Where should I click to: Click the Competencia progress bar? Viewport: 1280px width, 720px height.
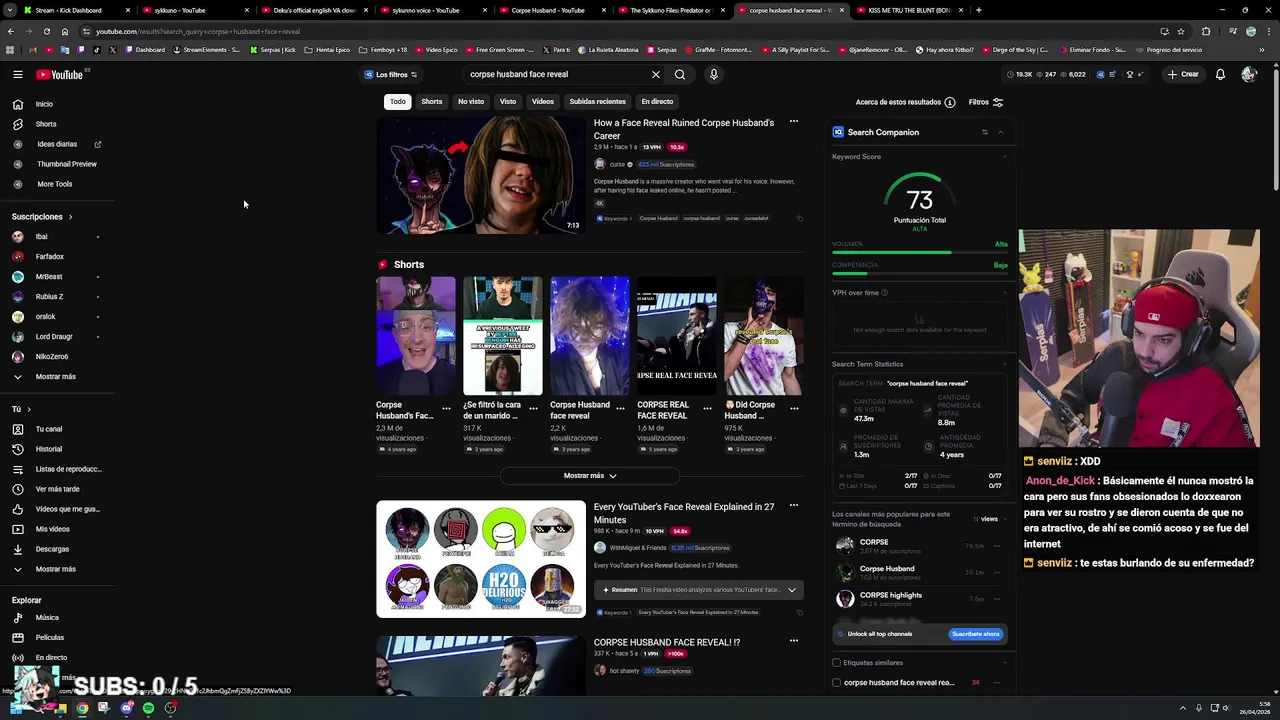pyautogui.click(x=920, y=273)
